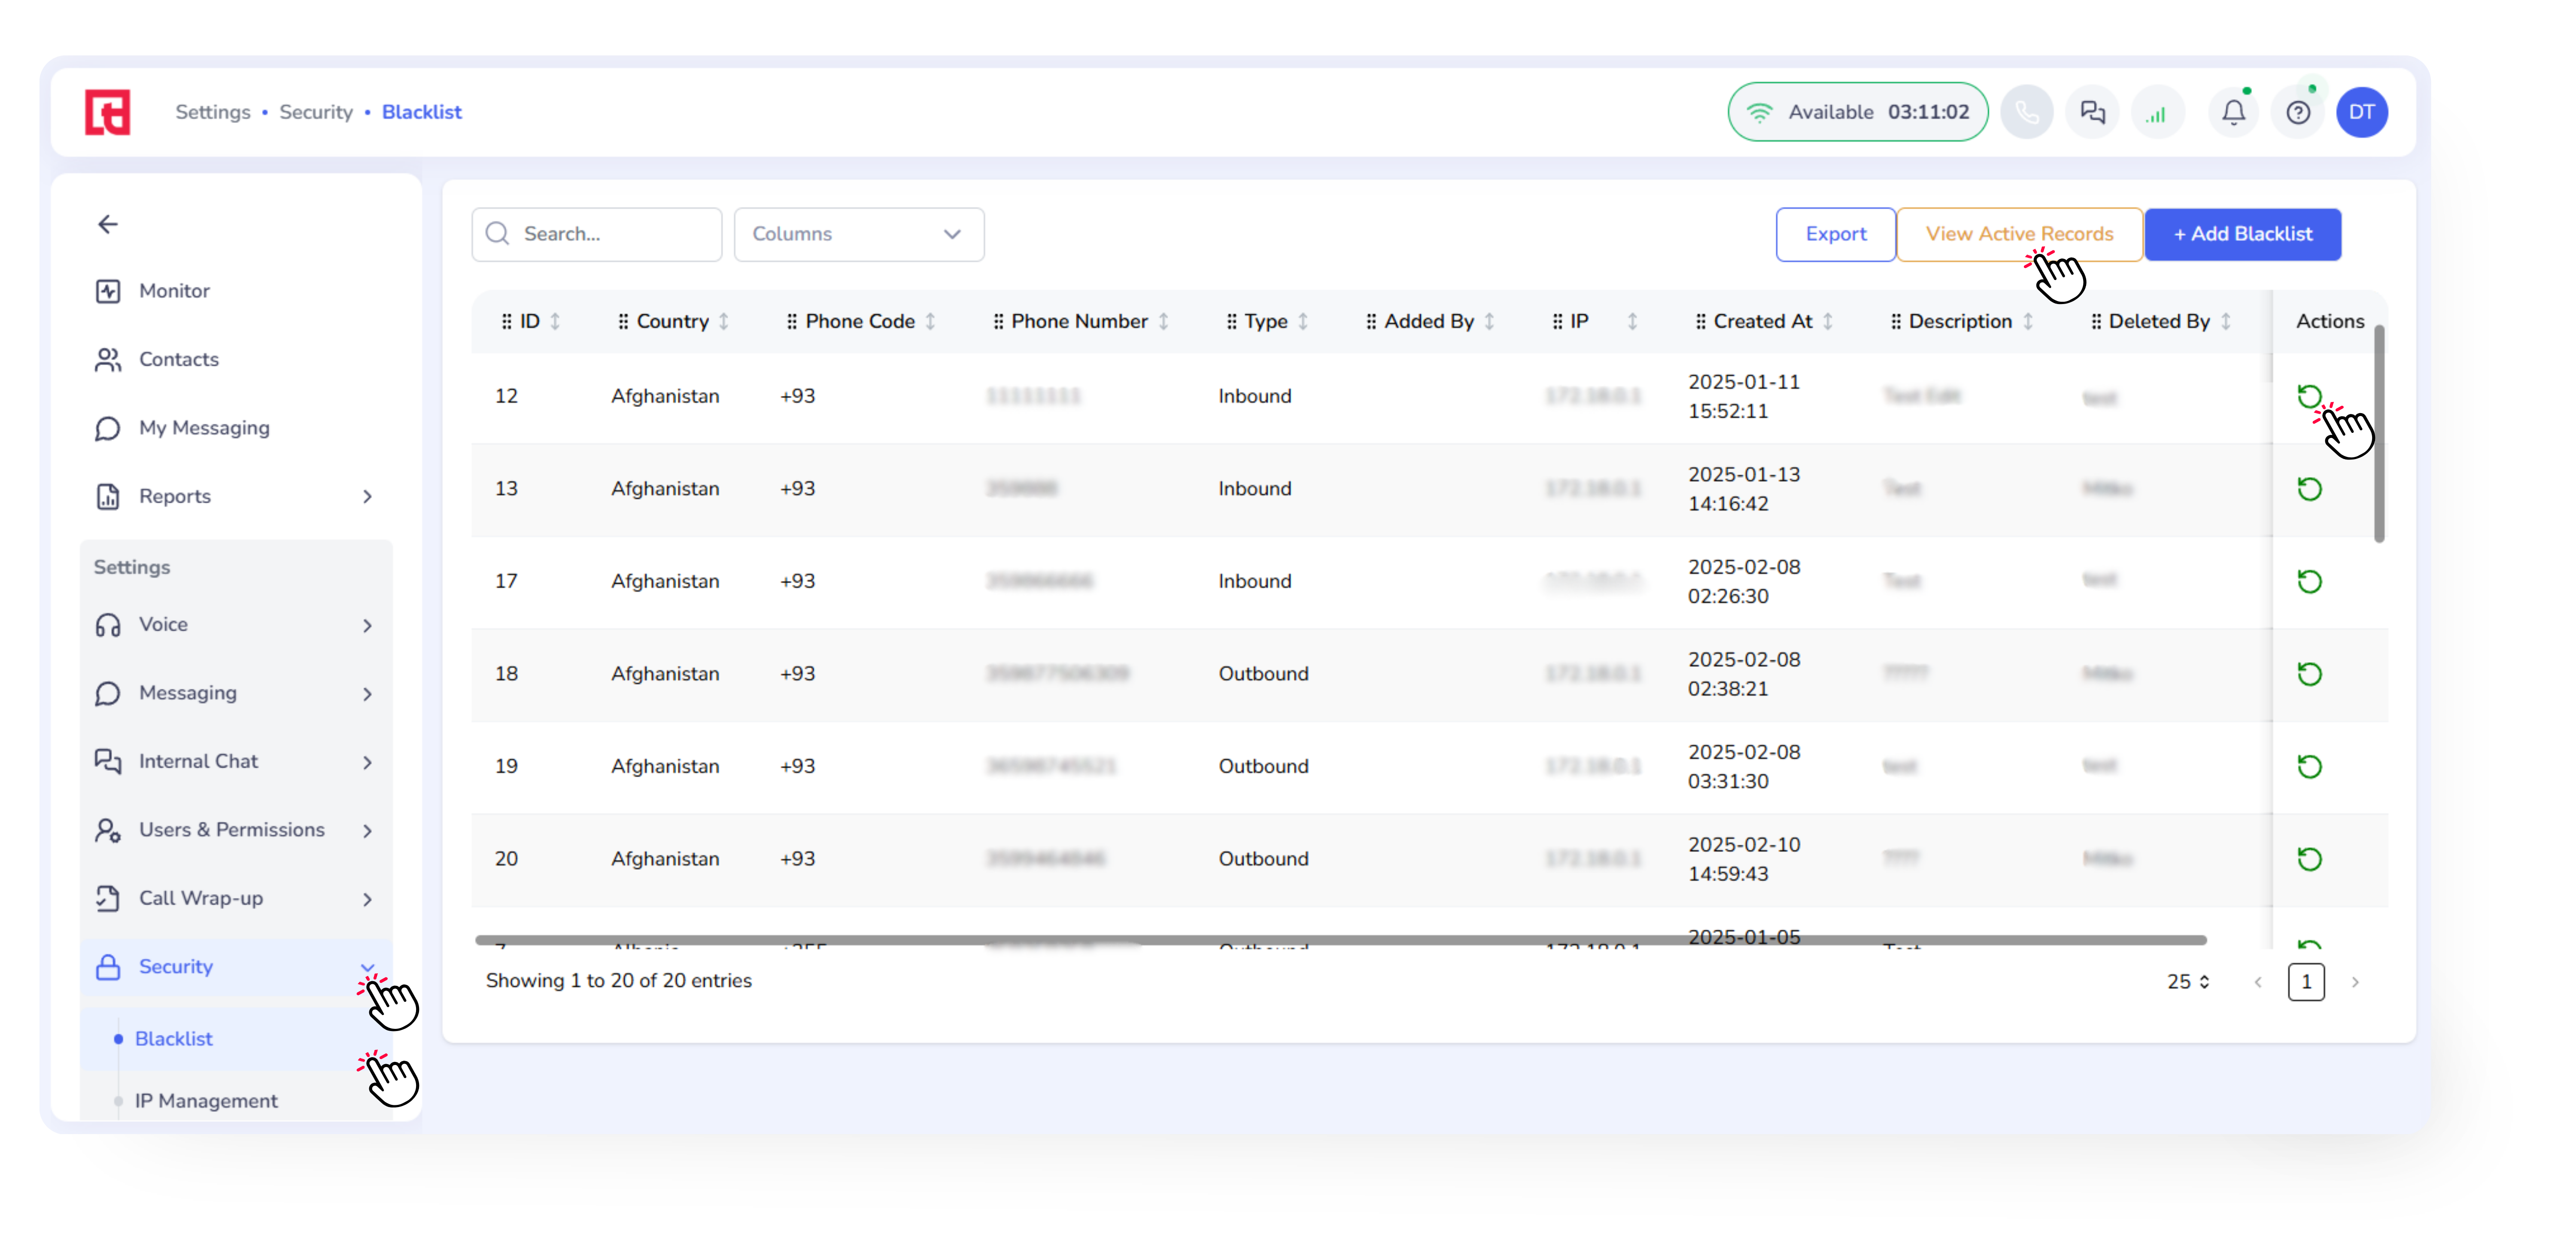This screenshot has width=2576, height=1235.
Task: Open IP Management in sidebar
Action: (x=206, y=1100)
